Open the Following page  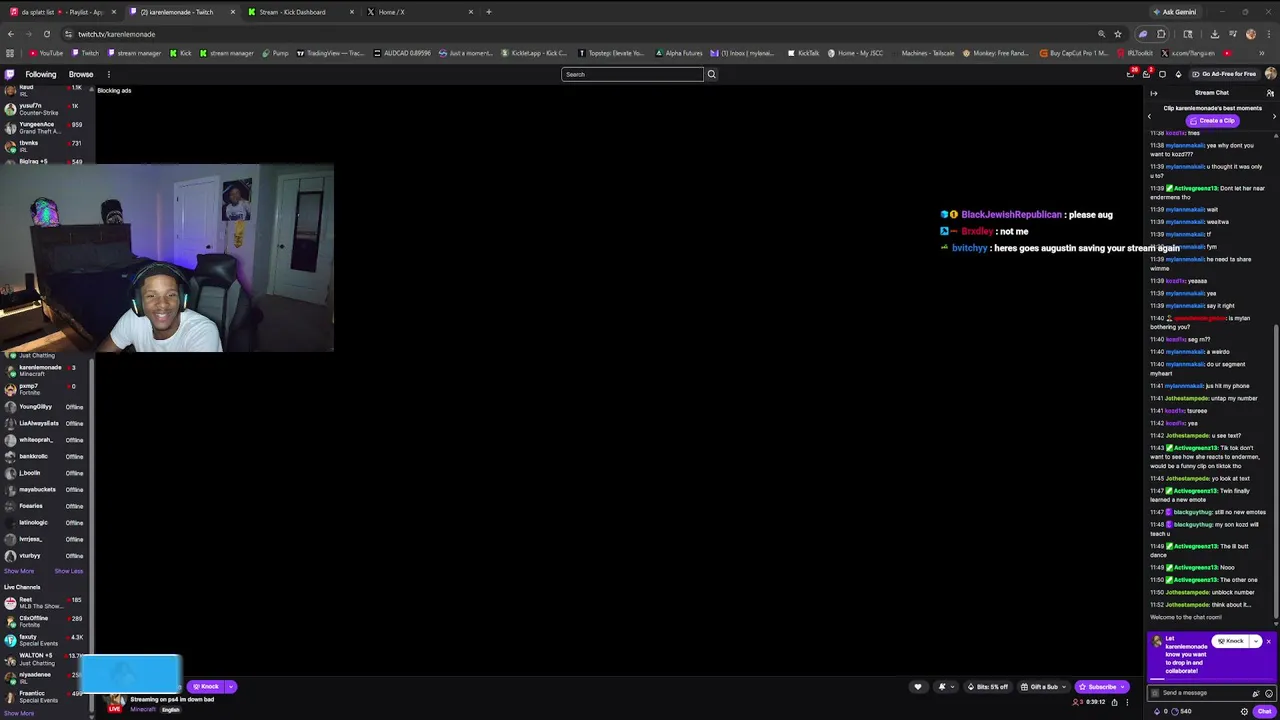41,74
